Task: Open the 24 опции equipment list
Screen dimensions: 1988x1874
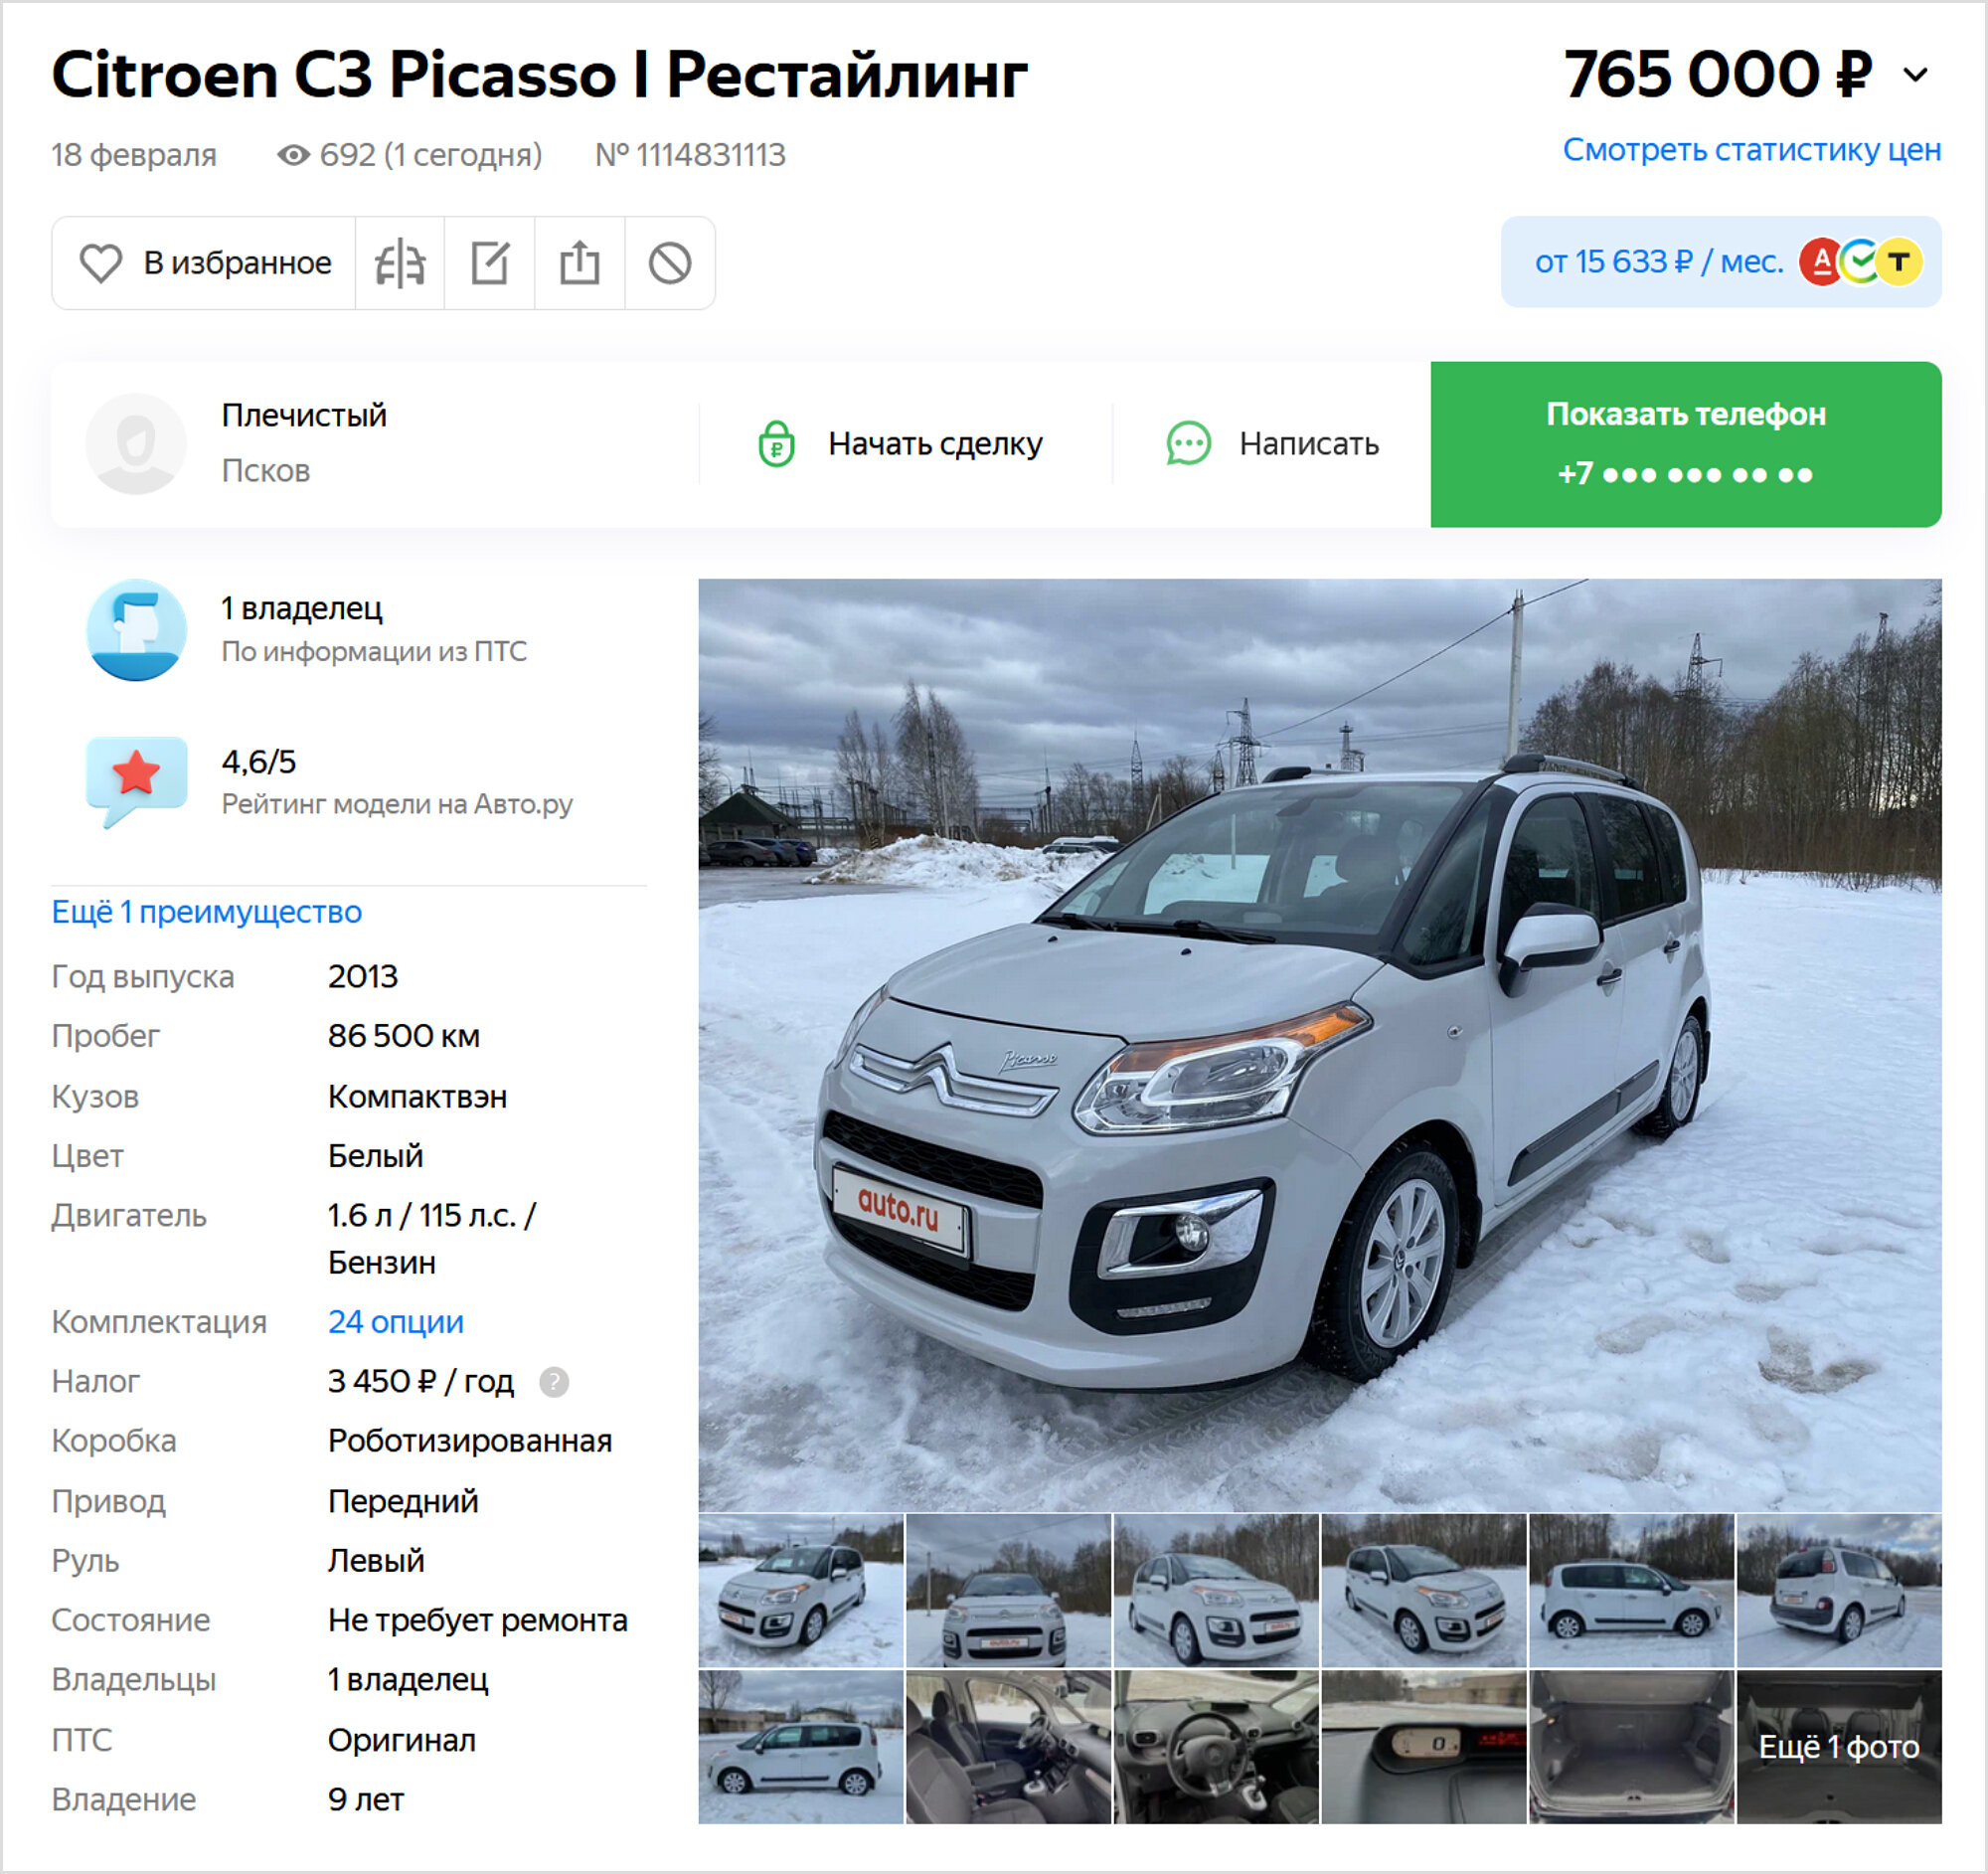Action: click(x=396, y=1322)
